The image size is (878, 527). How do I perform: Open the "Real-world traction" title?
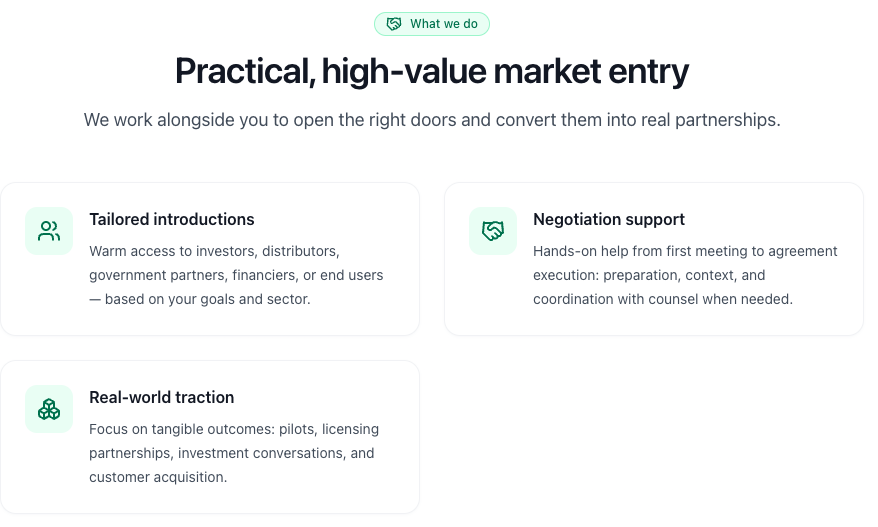[x=162, y=397]
